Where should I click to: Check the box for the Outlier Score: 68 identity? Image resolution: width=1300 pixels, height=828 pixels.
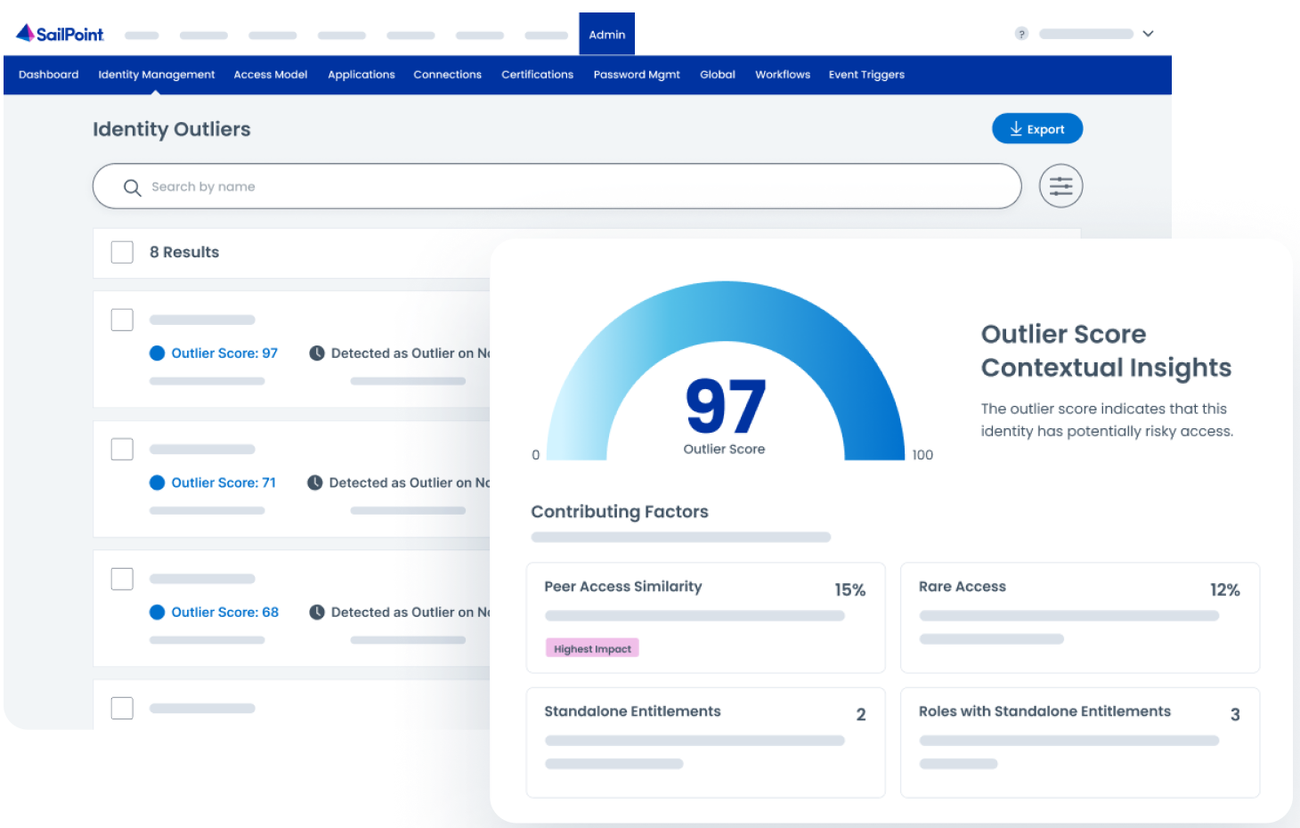tap(122, 578)
